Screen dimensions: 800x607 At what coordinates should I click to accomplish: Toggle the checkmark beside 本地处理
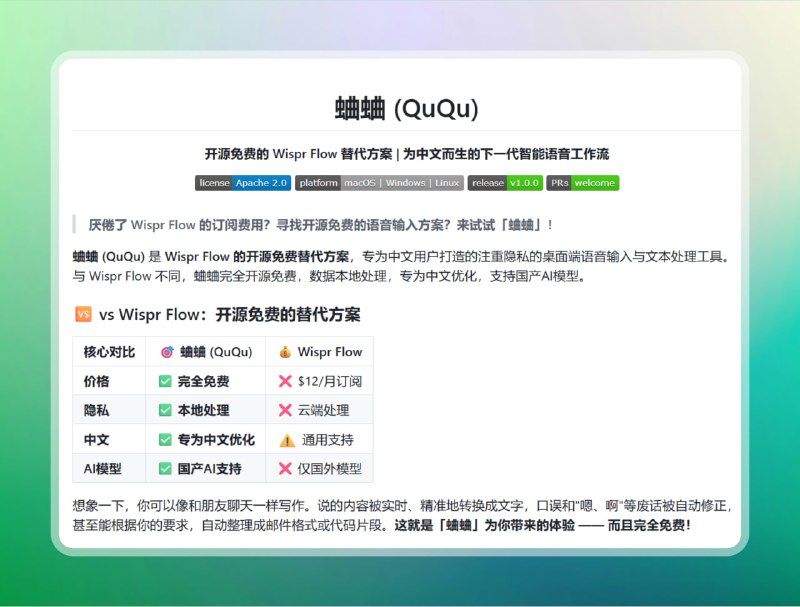click(x=166, y=410)
